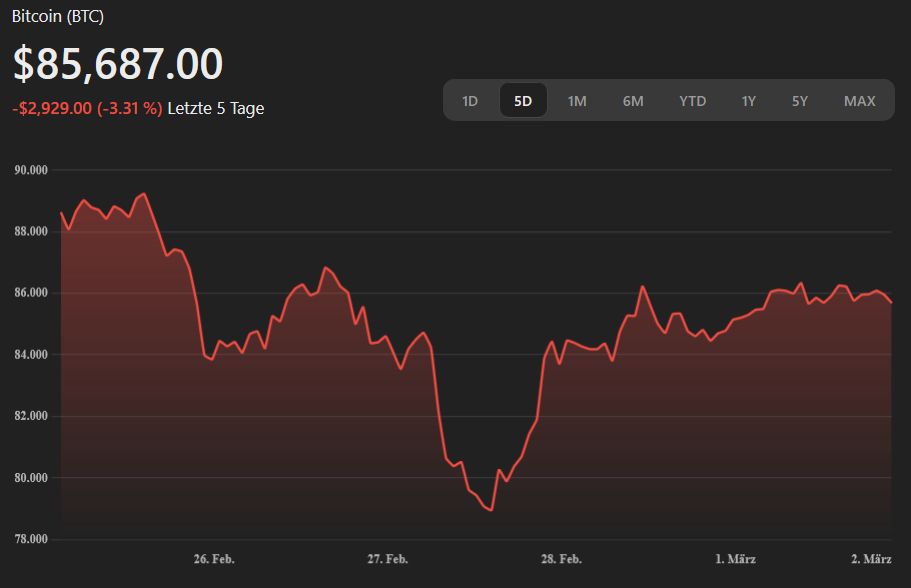Switch to the 6M time range
The height and width of the screenshot is (588, 911).
[632, 100]
